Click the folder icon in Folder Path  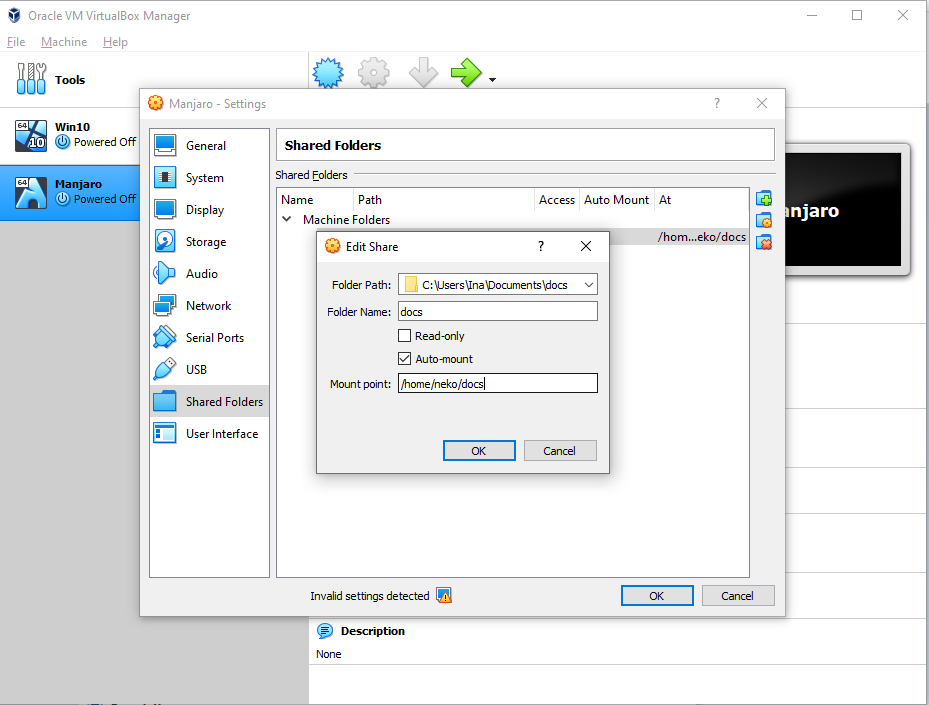click(411, 285)
